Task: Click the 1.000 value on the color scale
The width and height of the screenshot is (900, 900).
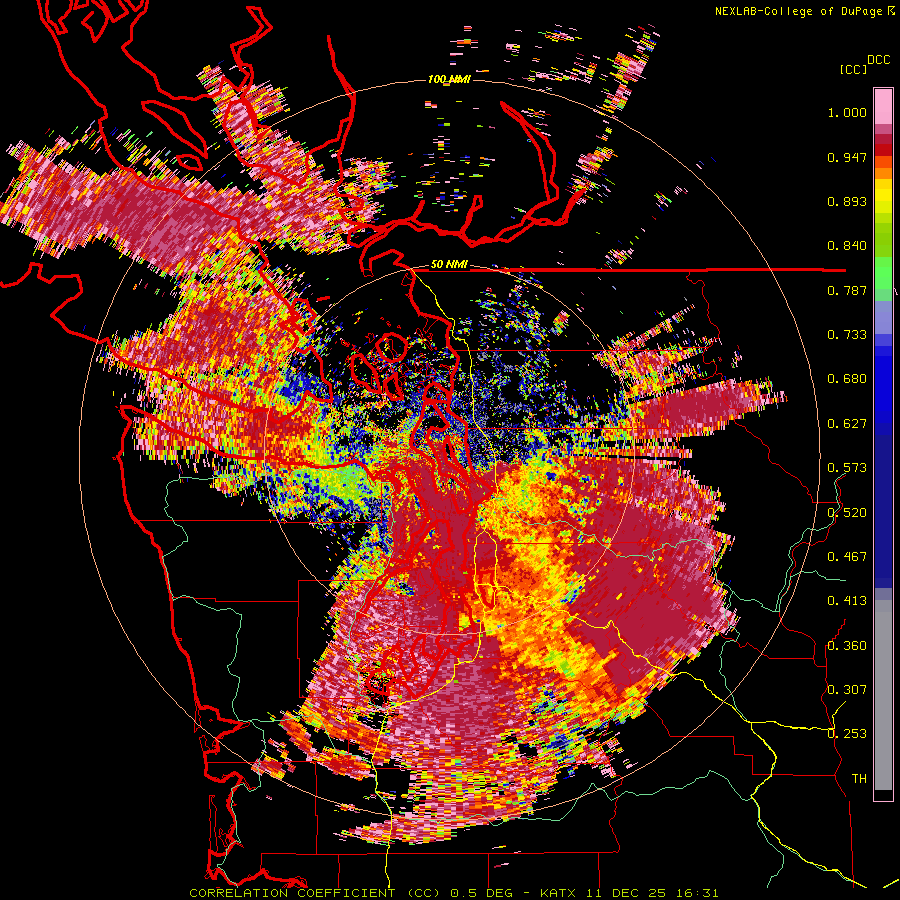Action: pyautogui.click(x=847, y=112)
